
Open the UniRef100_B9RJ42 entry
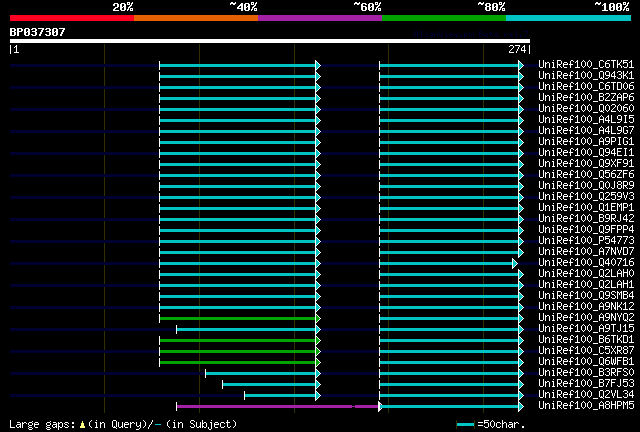click(586, 219)
